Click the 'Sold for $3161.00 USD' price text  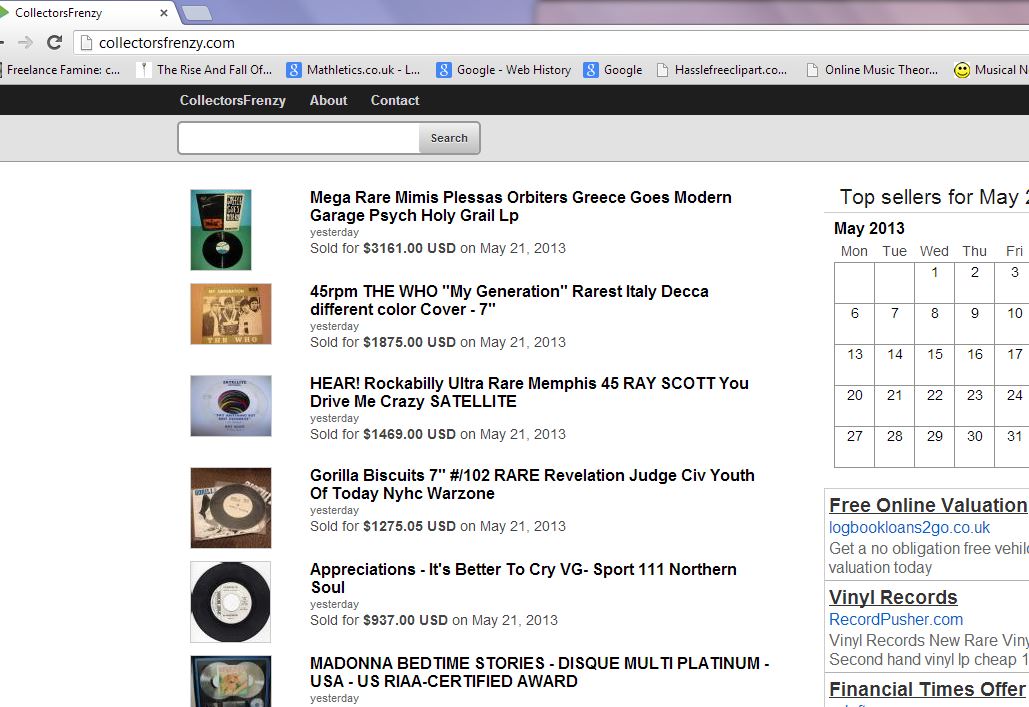(x=383, y=248)
